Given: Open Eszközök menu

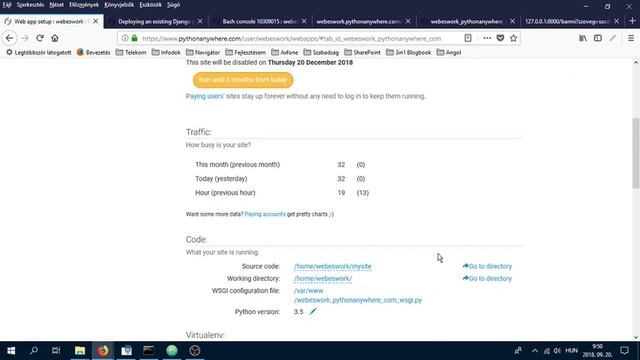Looking at the screenshot, I should click(150, 5).
